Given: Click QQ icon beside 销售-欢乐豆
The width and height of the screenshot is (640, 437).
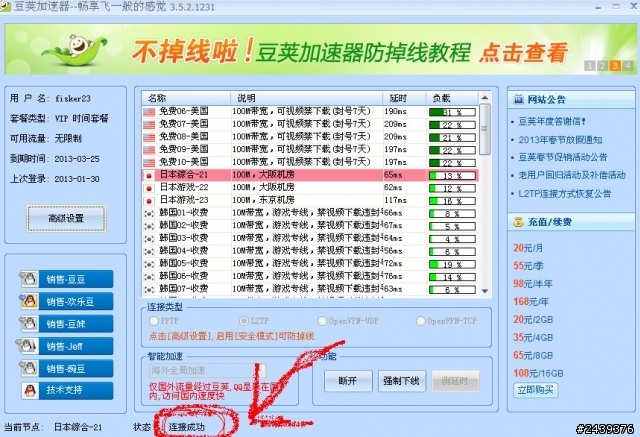Looking at the screenshot, I should (x=29, y=302).
